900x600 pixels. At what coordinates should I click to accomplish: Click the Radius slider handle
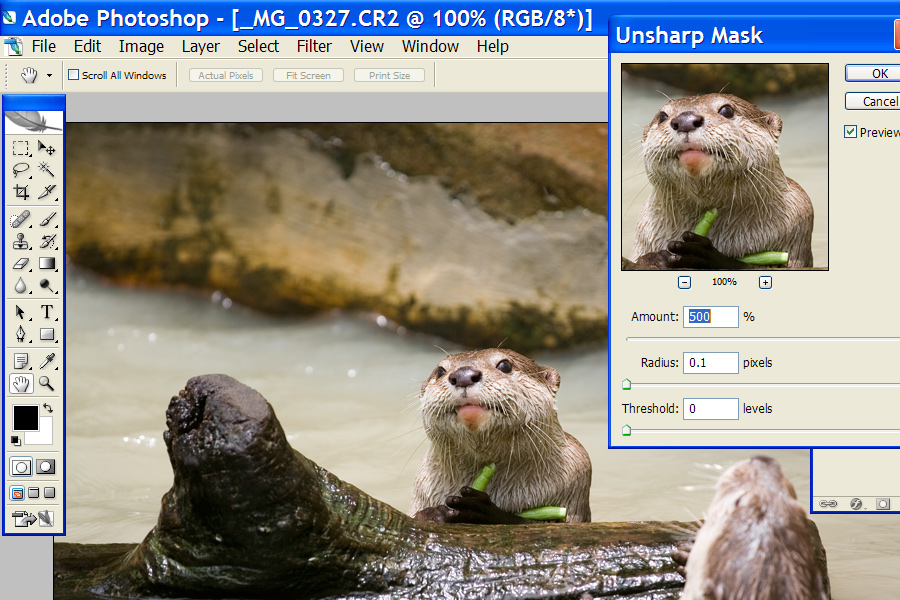pos(627,384)
